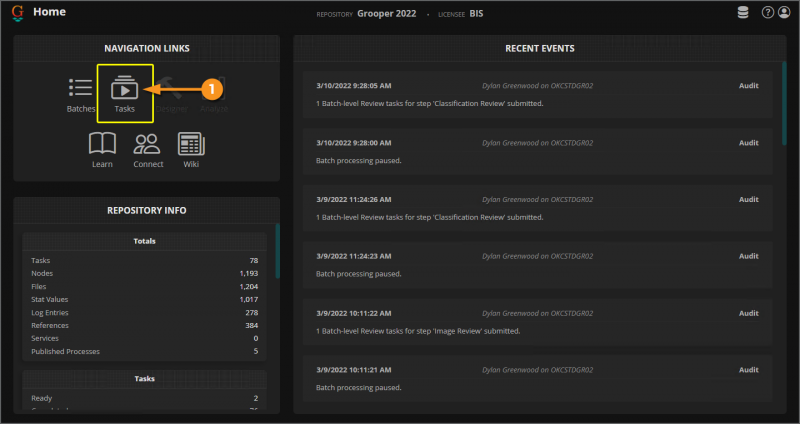Open the user account icon

pyautogui.click(x=784, y=13)
